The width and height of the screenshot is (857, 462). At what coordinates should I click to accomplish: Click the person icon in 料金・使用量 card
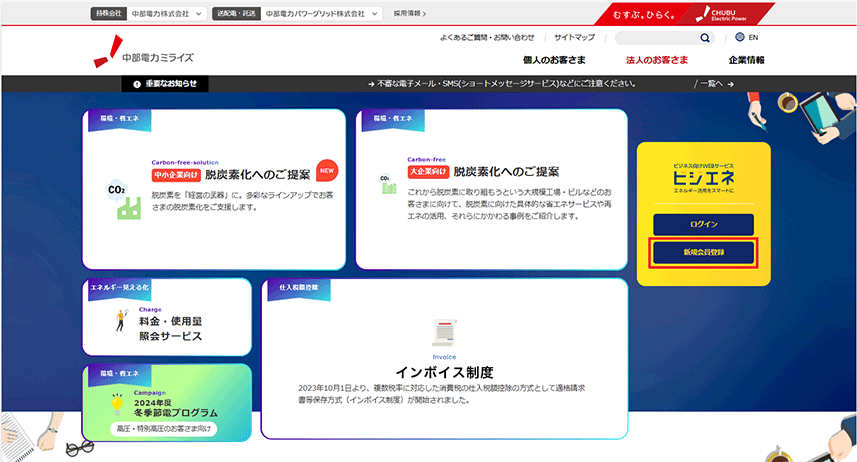click(121, 320)
